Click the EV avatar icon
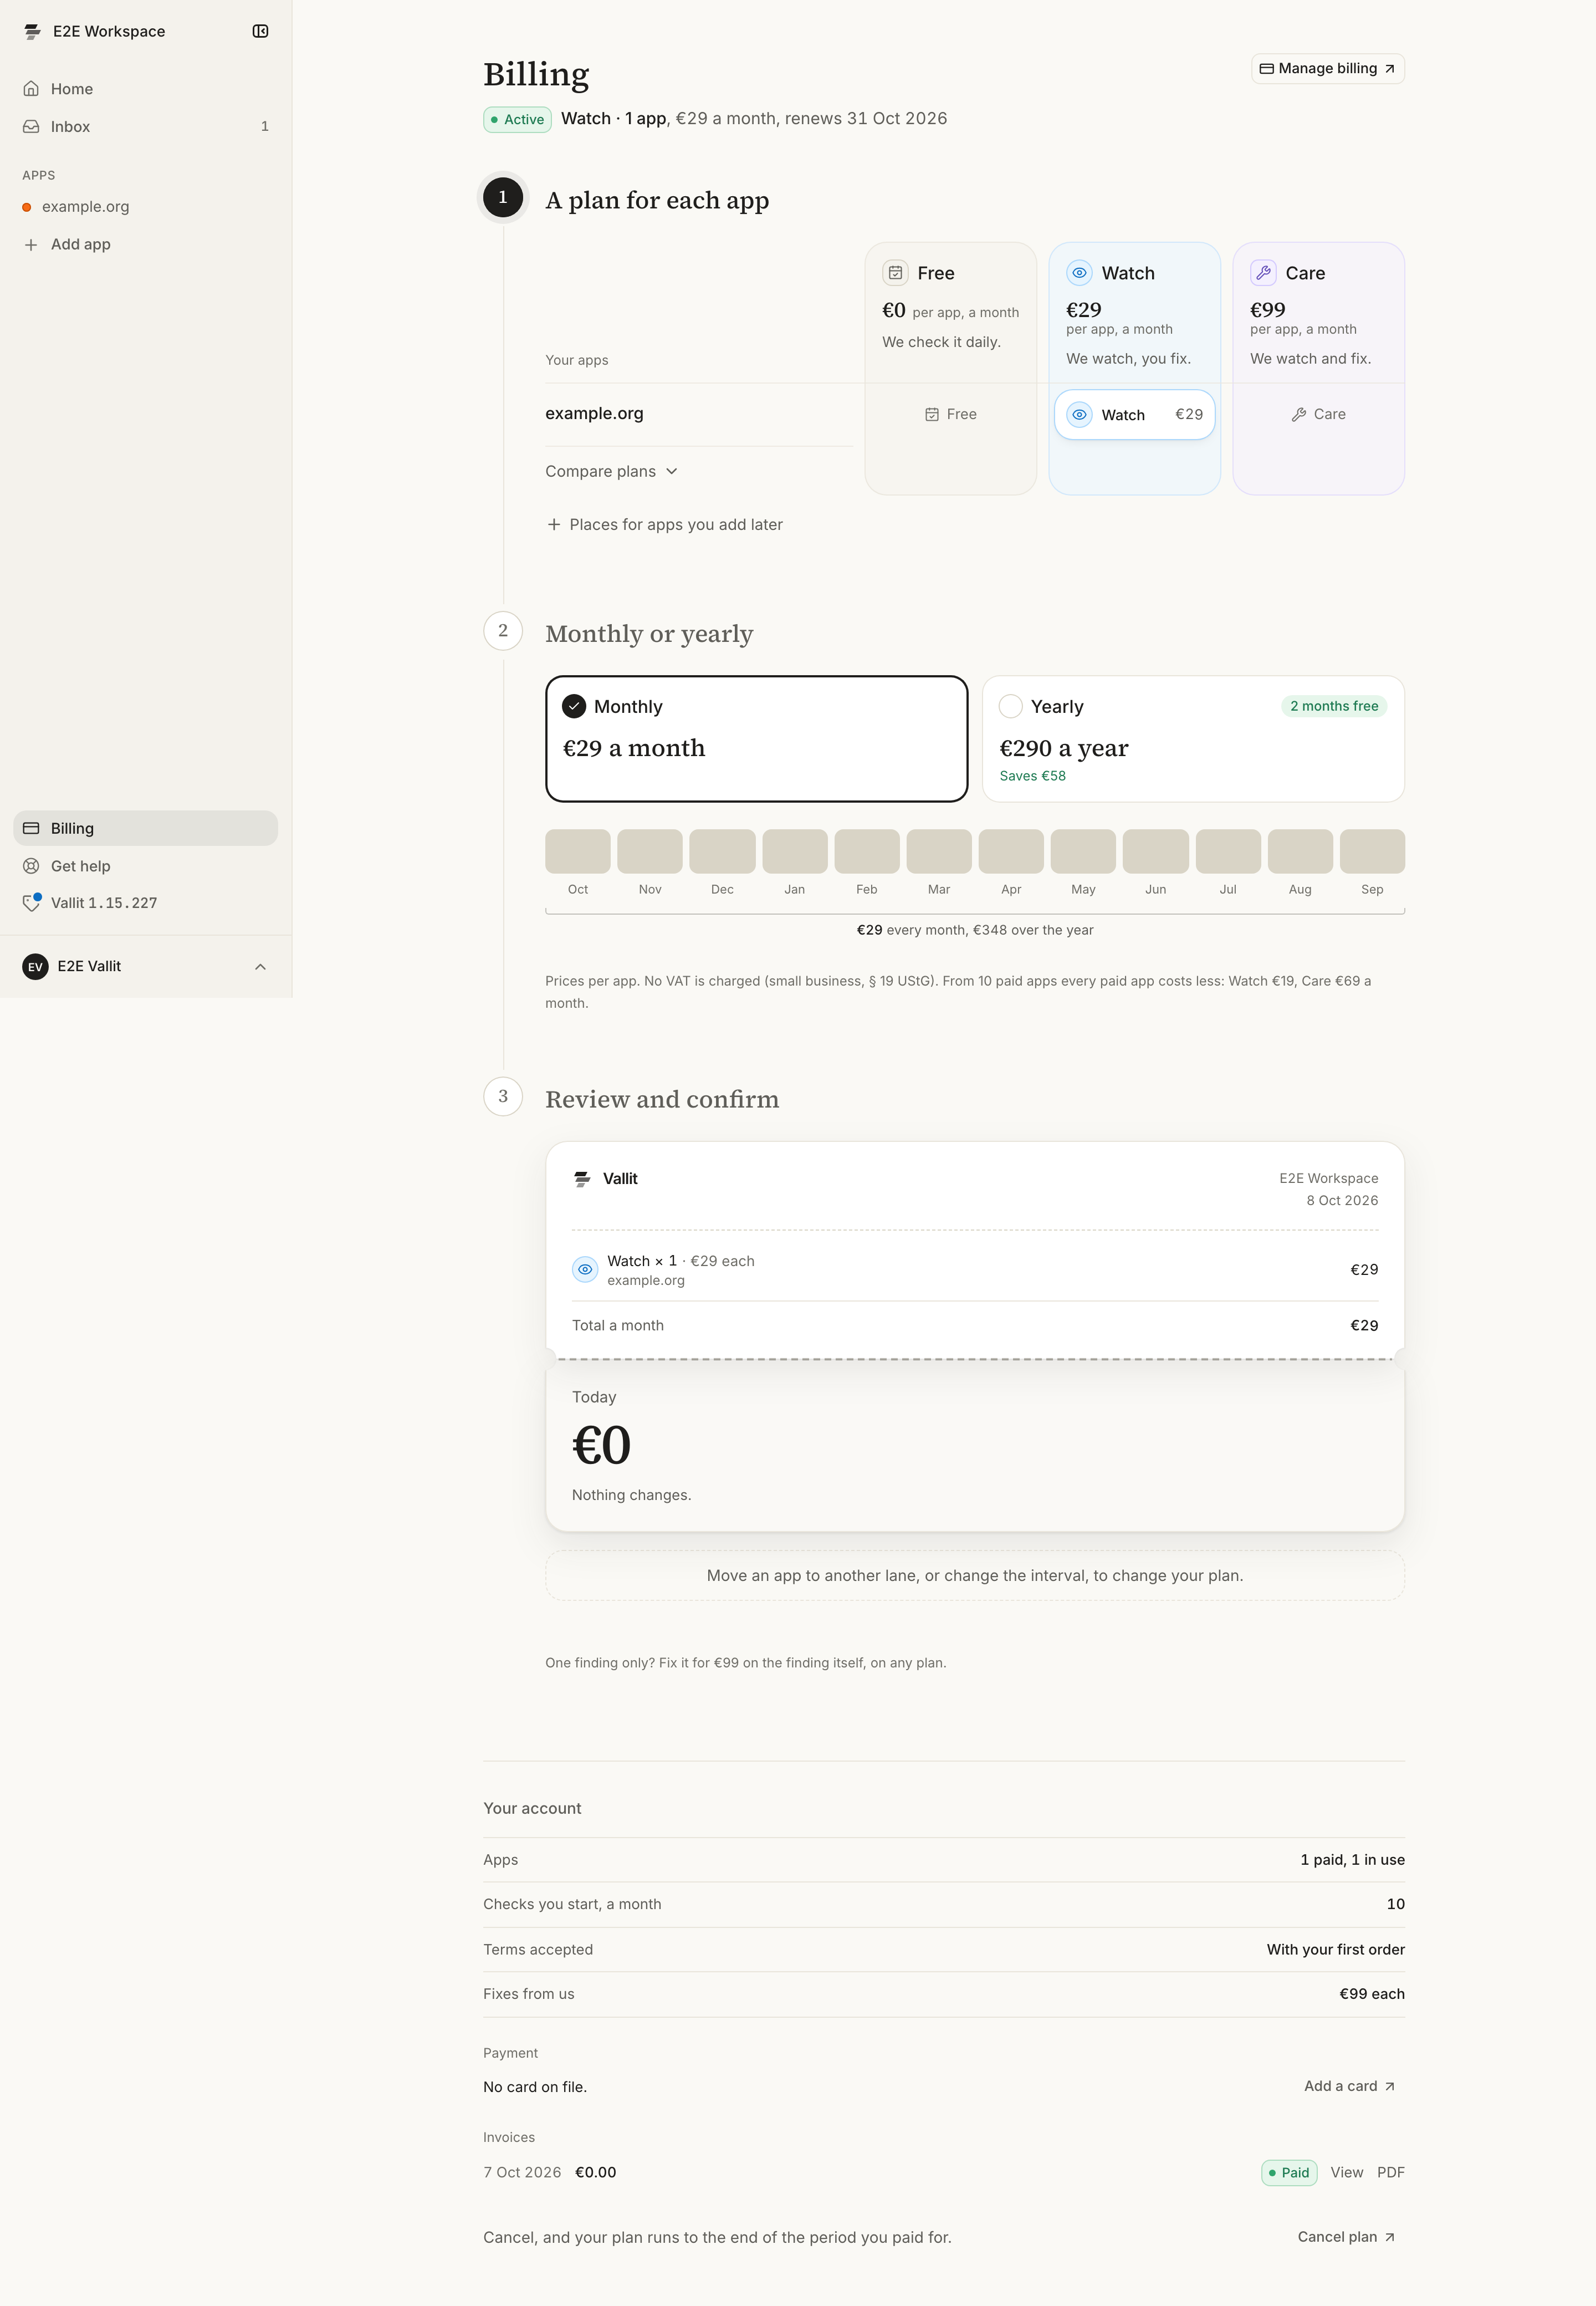Screen dimensions: 1596x2306 [35, 967]
